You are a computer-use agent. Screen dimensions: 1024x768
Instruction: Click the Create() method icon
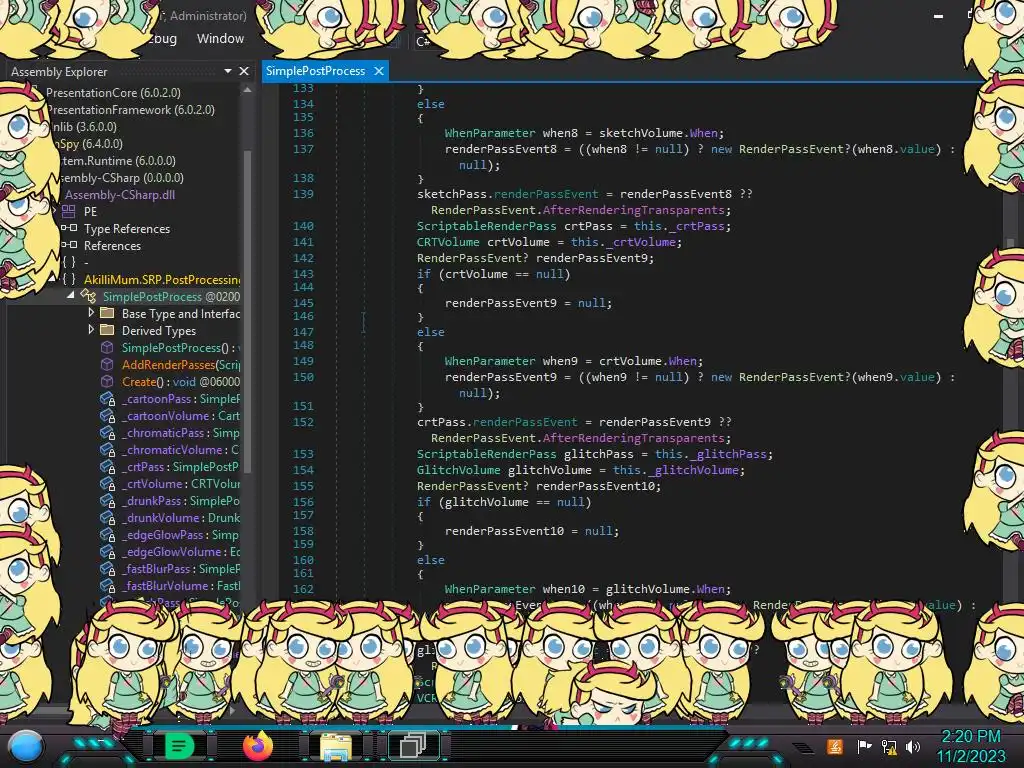coord(107,381)
